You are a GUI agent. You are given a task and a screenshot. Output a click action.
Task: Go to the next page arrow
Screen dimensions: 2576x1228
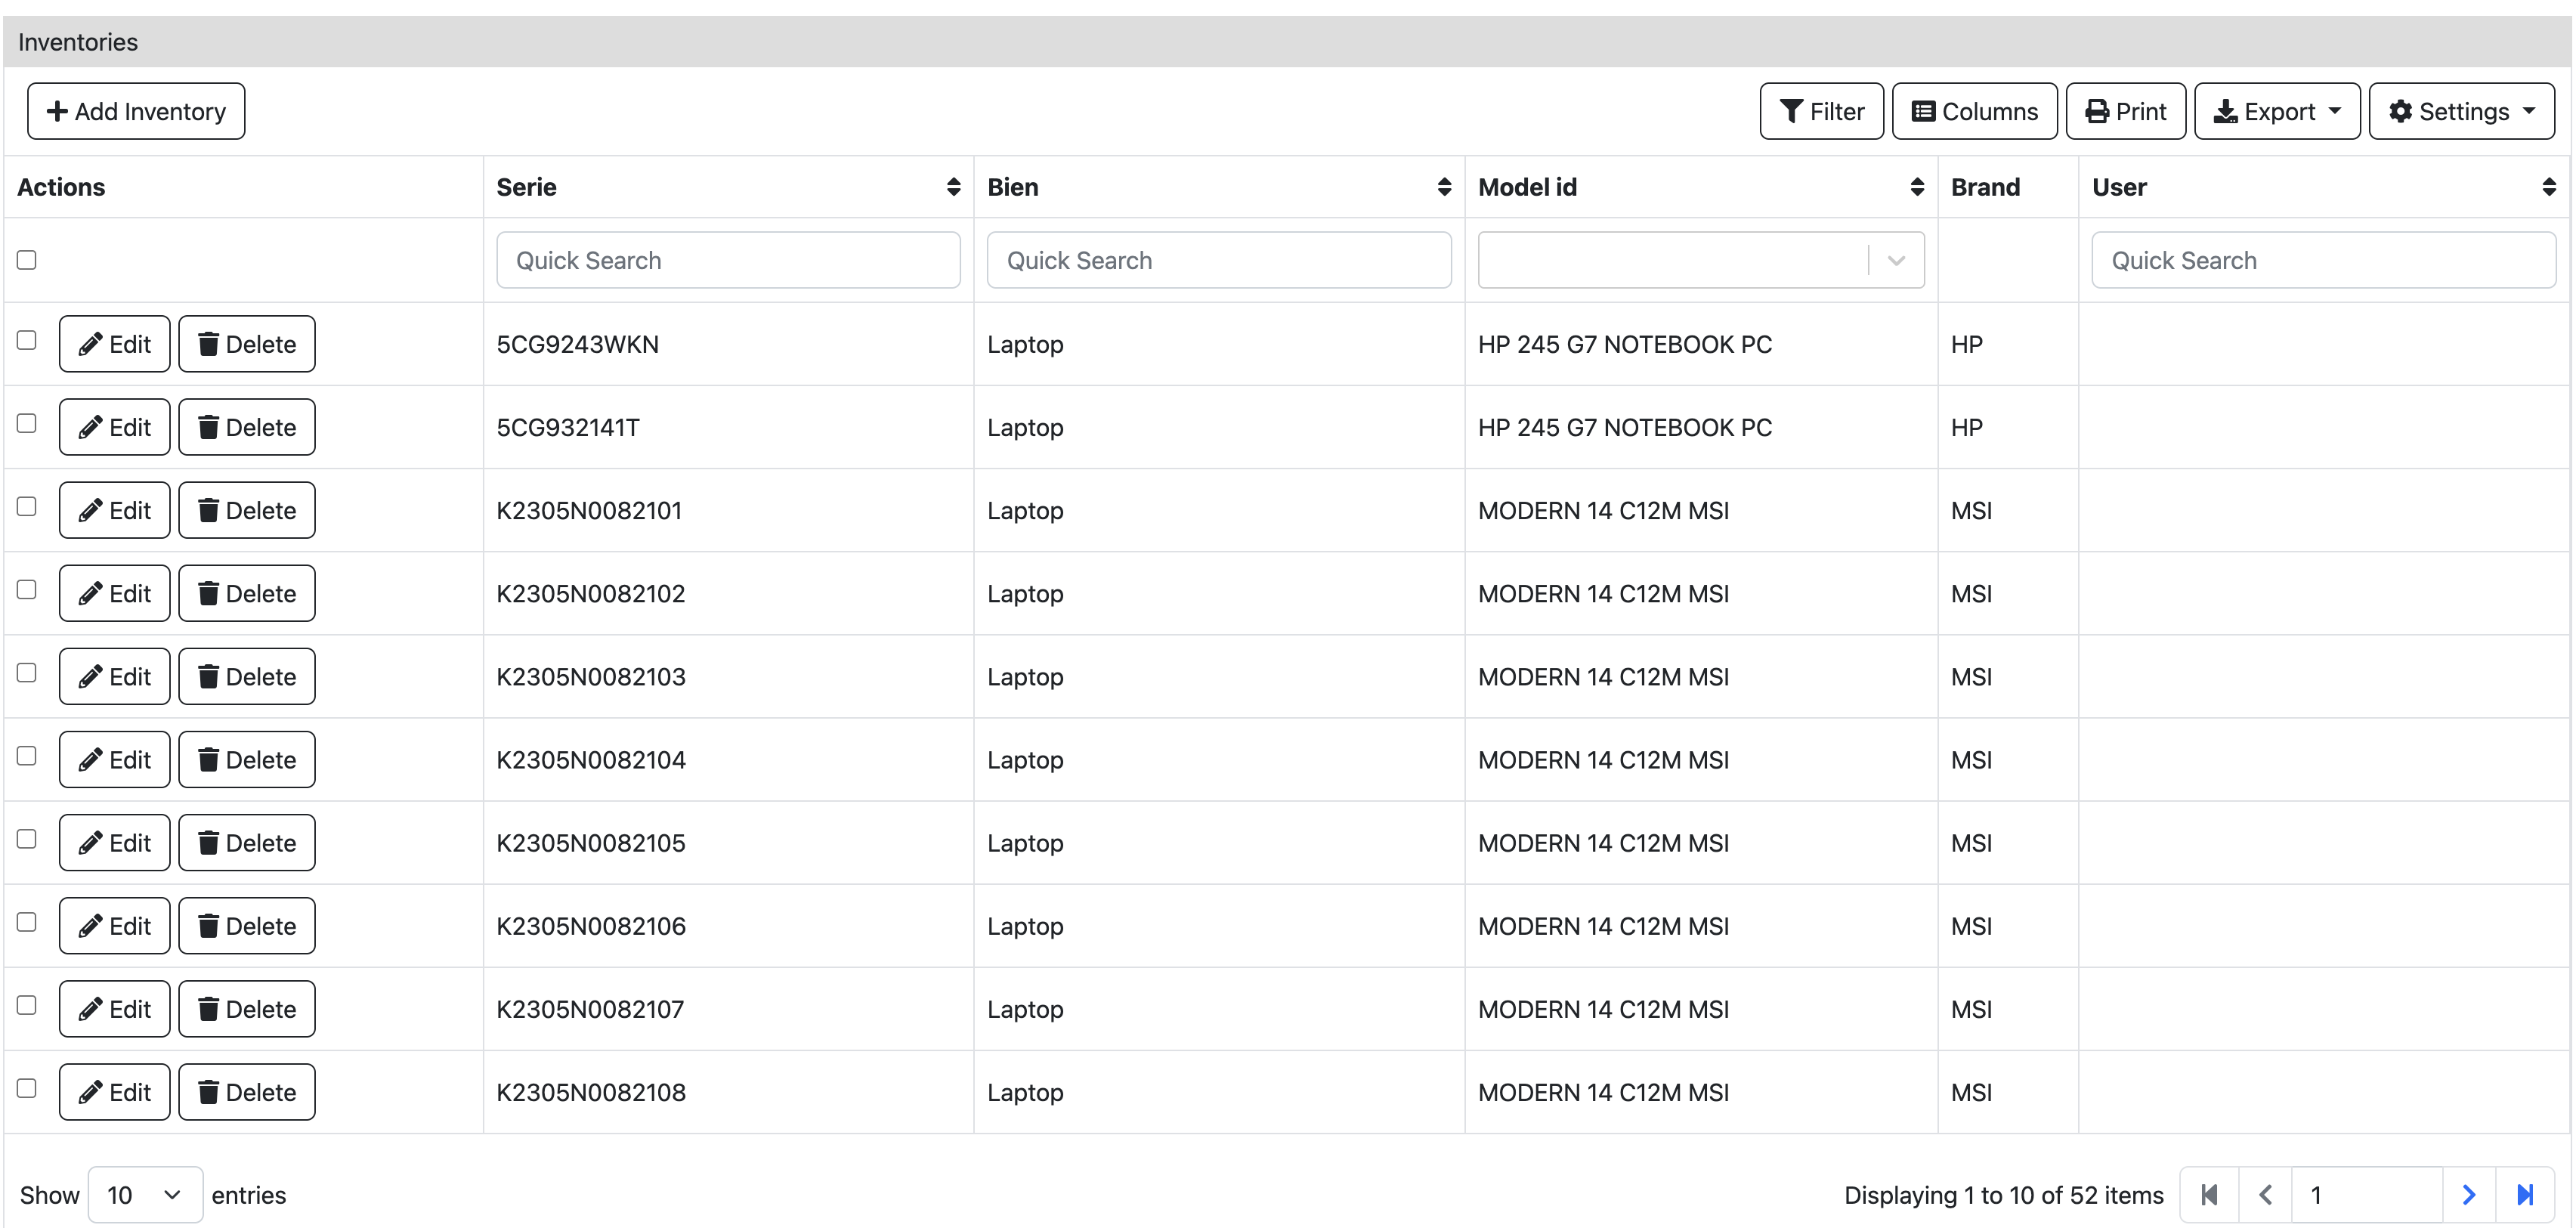coord(2468,1194)
